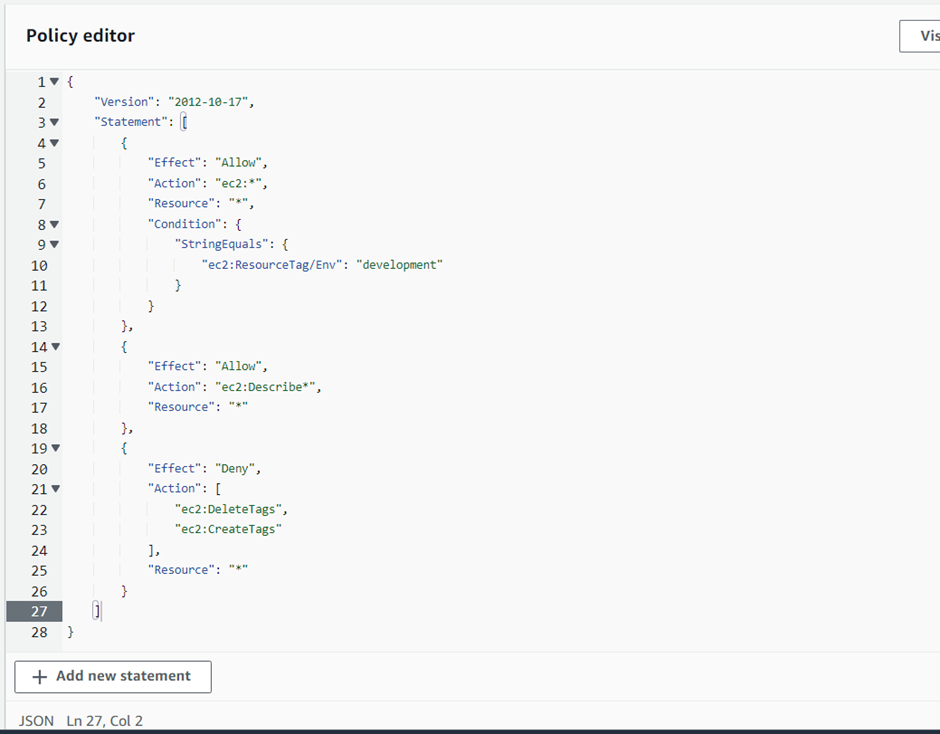Switch to the Visual editor
This screenshot has width=940, height=734.
[x=922, y=36]
